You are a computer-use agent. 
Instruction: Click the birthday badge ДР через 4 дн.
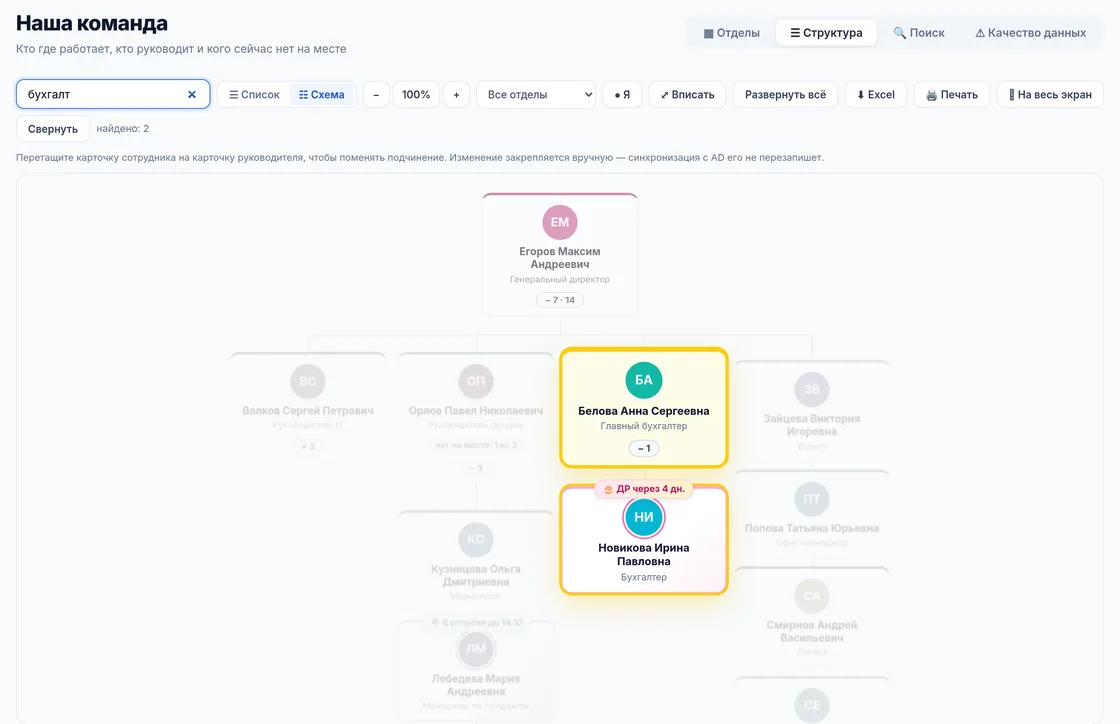(644, 489)
